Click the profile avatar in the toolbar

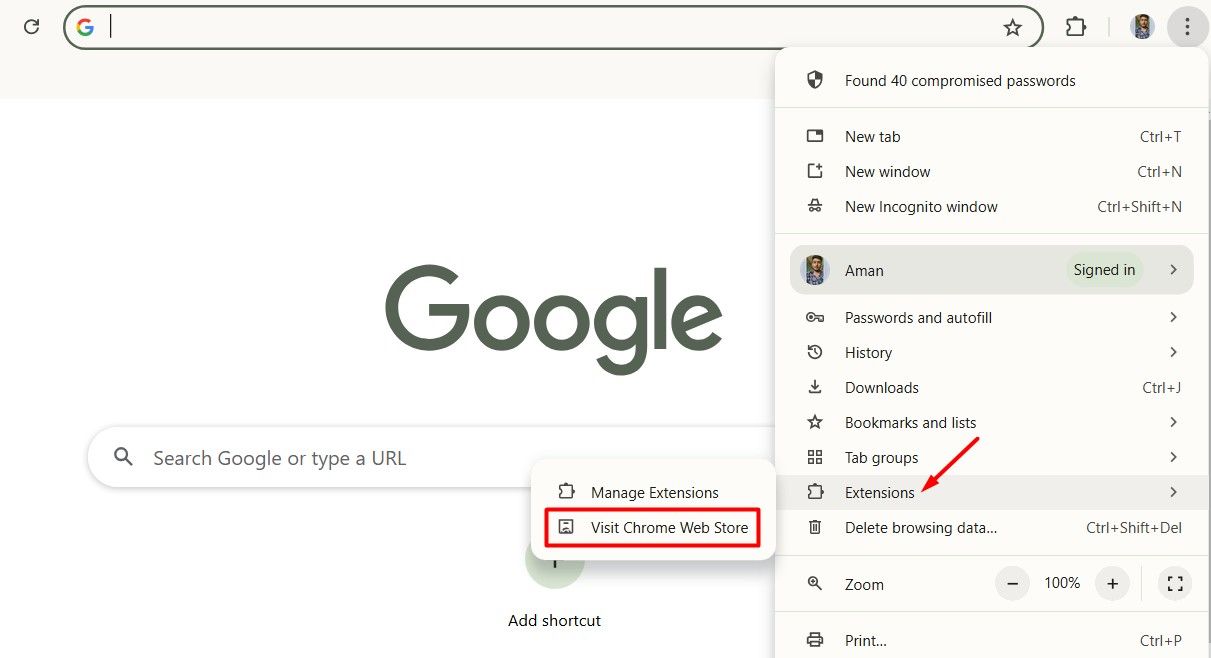[1141, 27]
